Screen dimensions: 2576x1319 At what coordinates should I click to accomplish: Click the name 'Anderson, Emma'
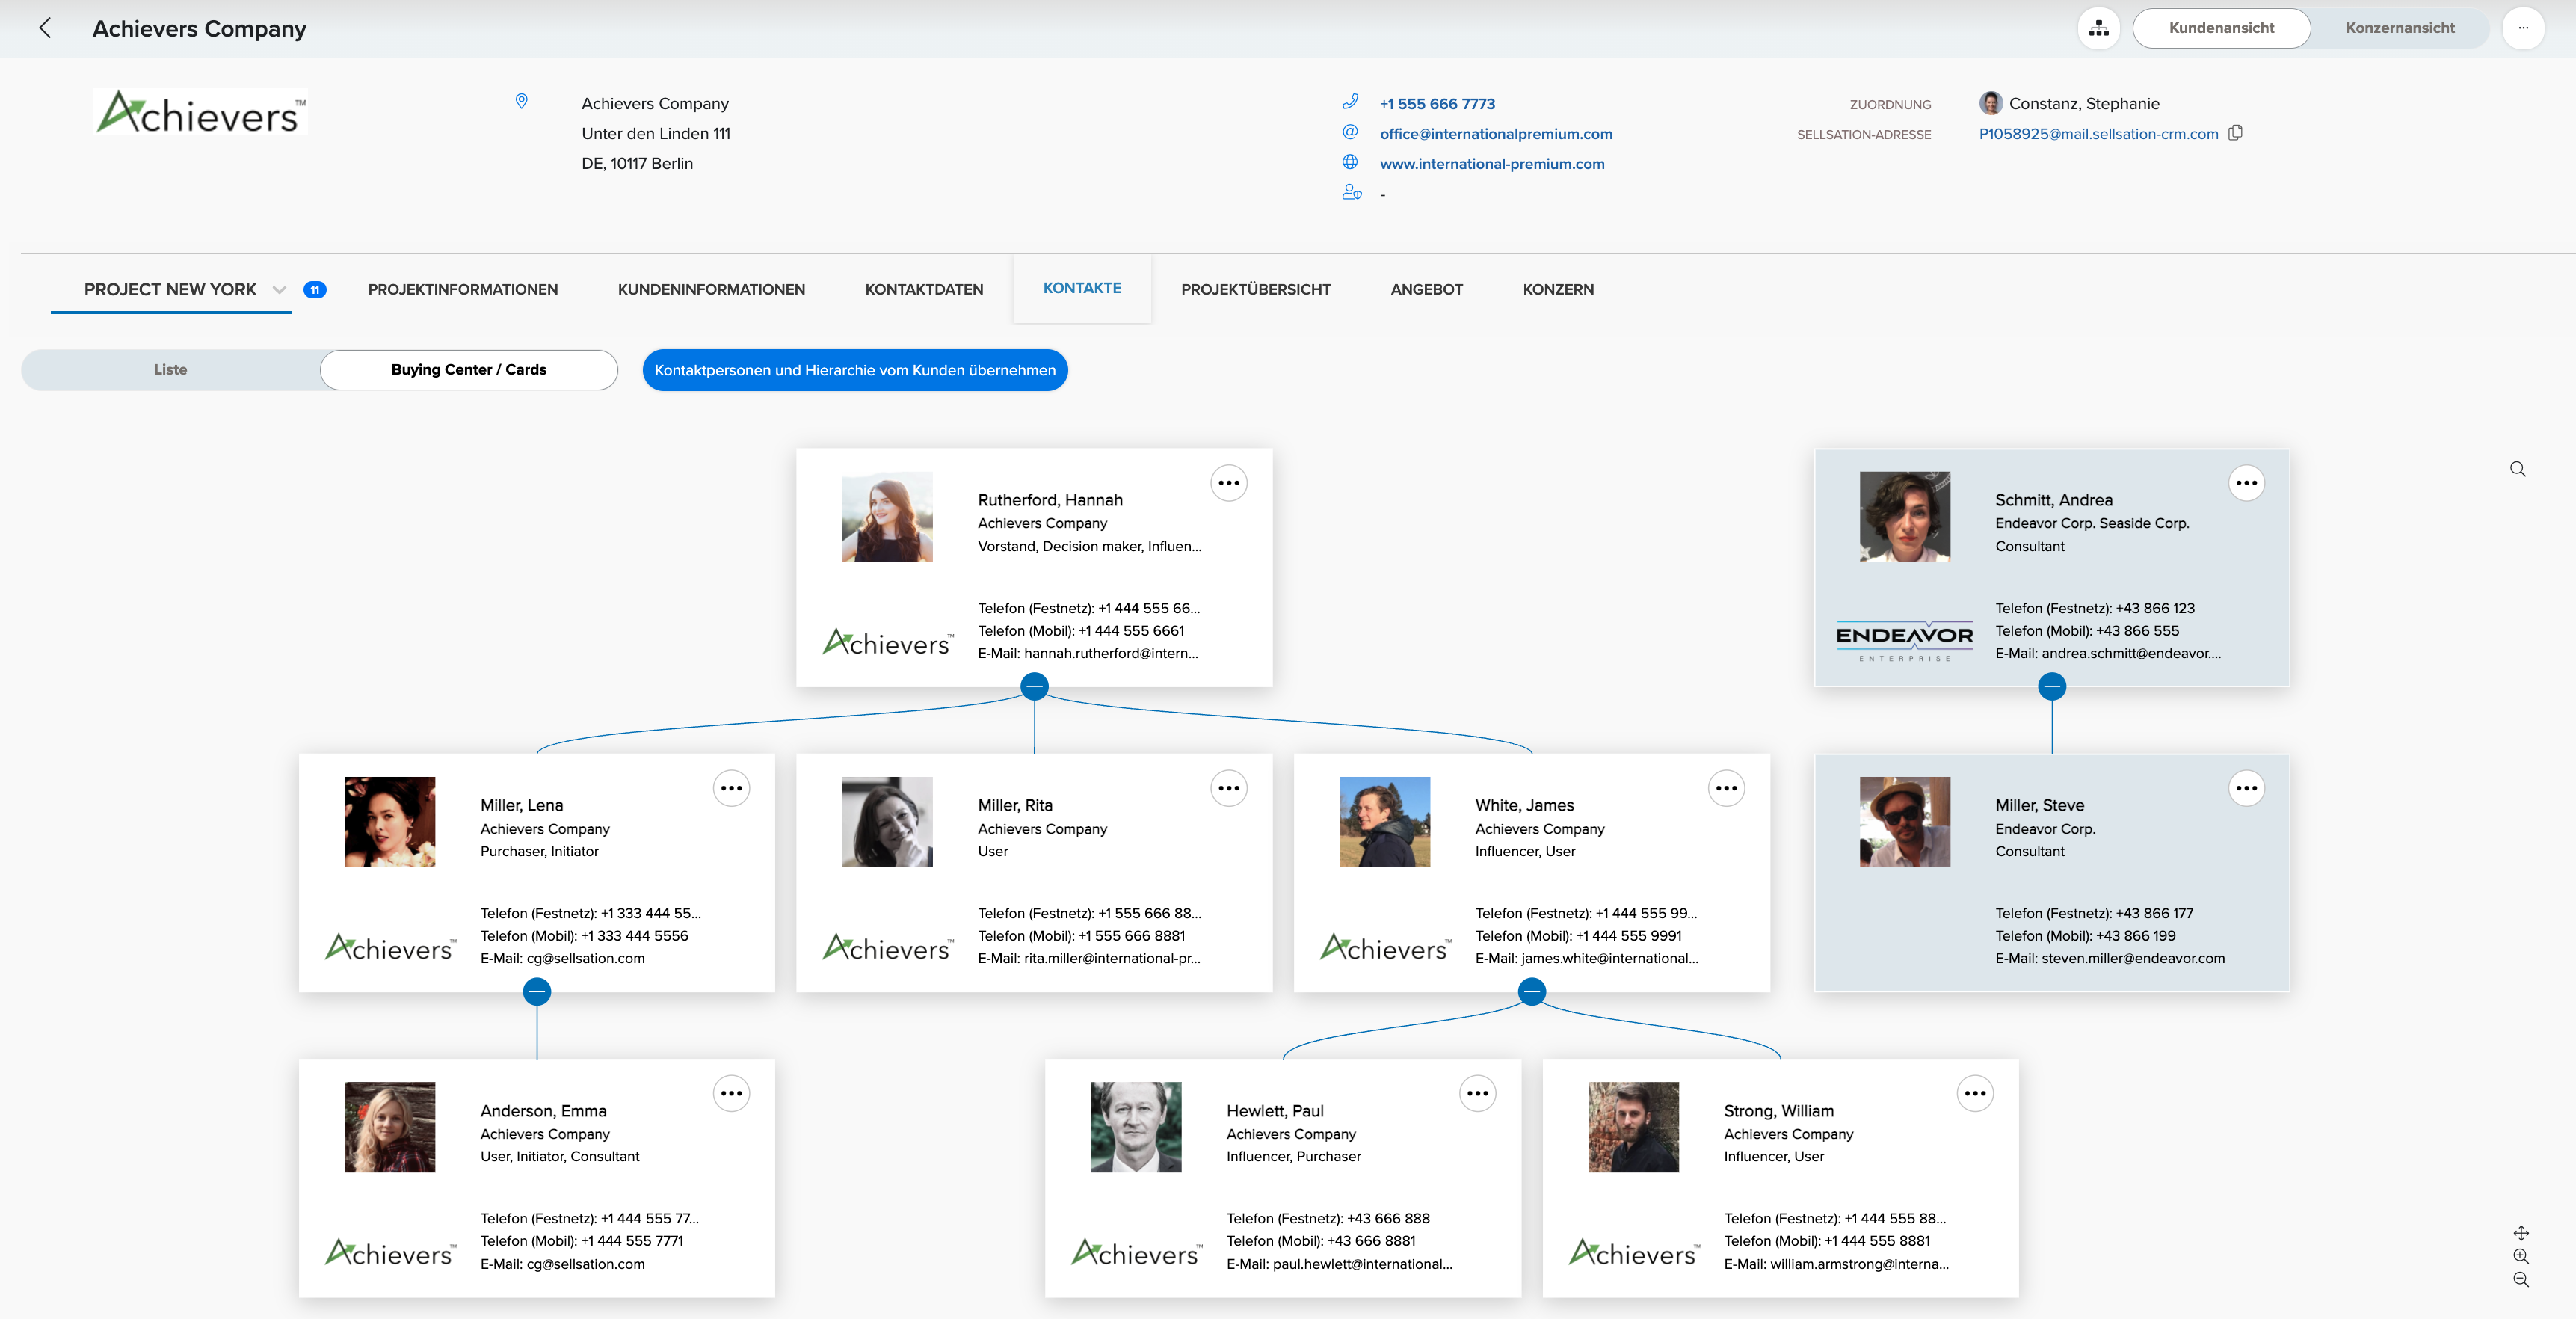[543, 1111]
